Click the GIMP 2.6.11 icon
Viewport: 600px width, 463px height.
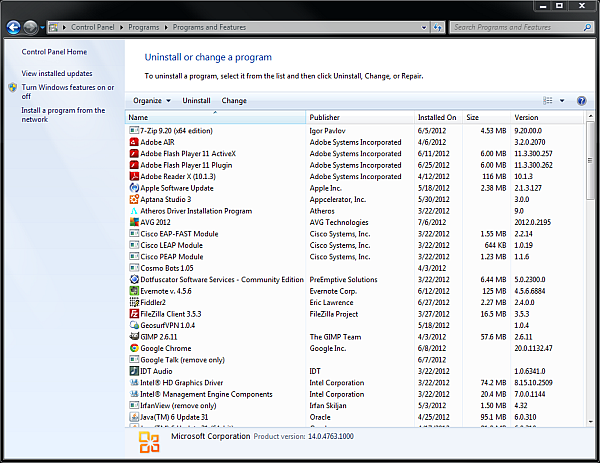134,337
